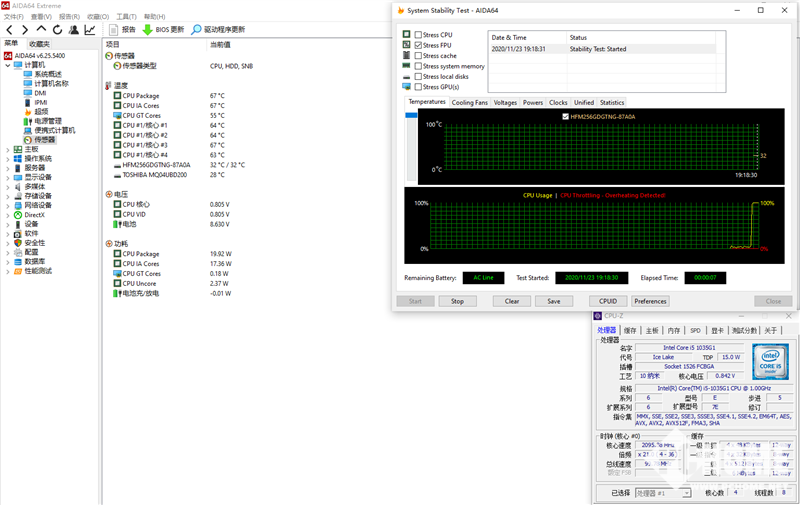The height and width of the screenshot is (505, 800).
Task: Click the up-level arrow in AIDA64 toolbar
Action: pos(41,30)
